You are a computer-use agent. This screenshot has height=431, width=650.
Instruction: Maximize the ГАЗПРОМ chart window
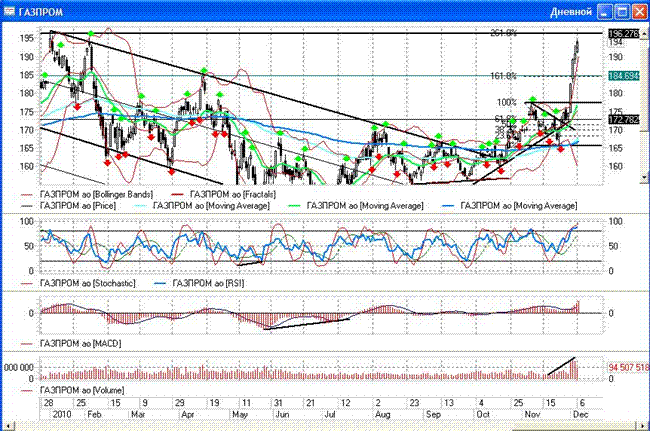(622, 12)
